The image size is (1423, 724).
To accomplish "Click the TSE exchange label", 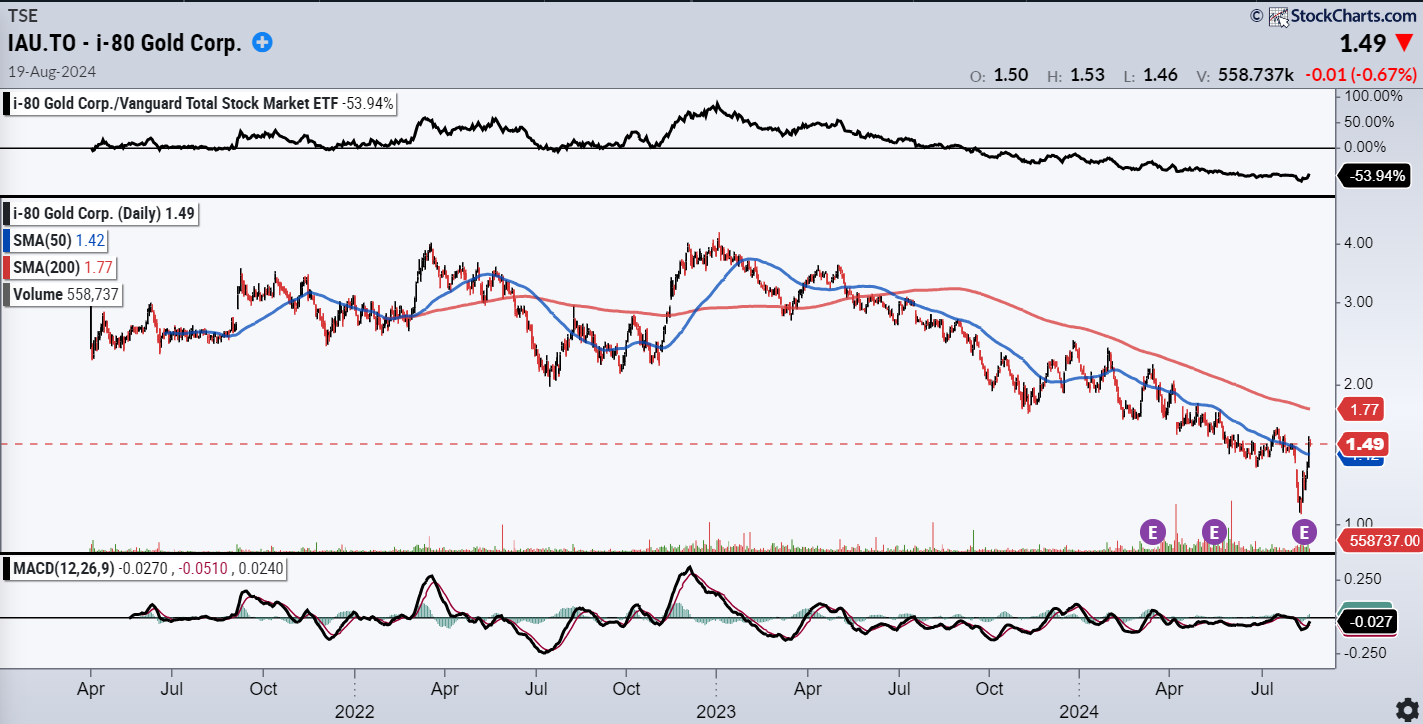I will click(22, 17).
